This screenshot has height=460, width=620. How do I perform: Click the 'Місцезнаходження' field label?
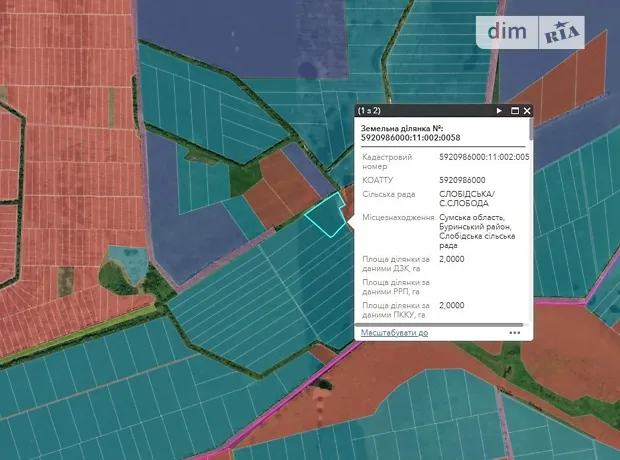pos(398,218)
